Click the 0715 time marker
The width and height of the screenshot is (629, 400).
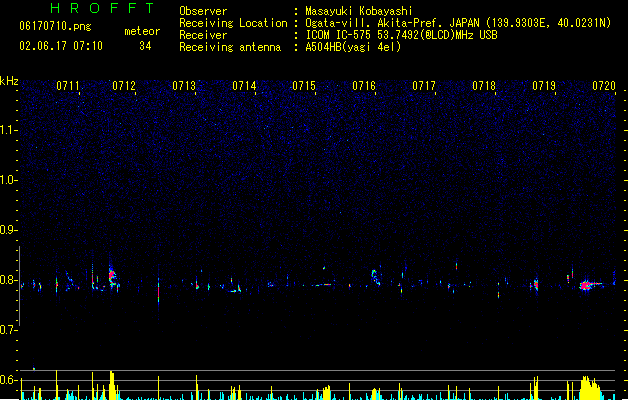pos(304,86)
